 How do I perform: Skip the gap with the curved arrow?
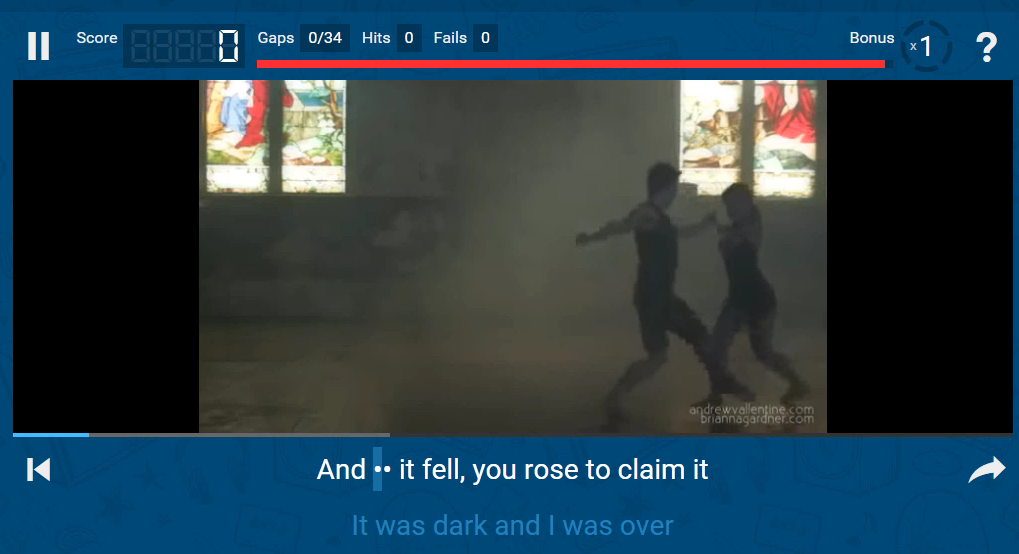click(987, 469)
